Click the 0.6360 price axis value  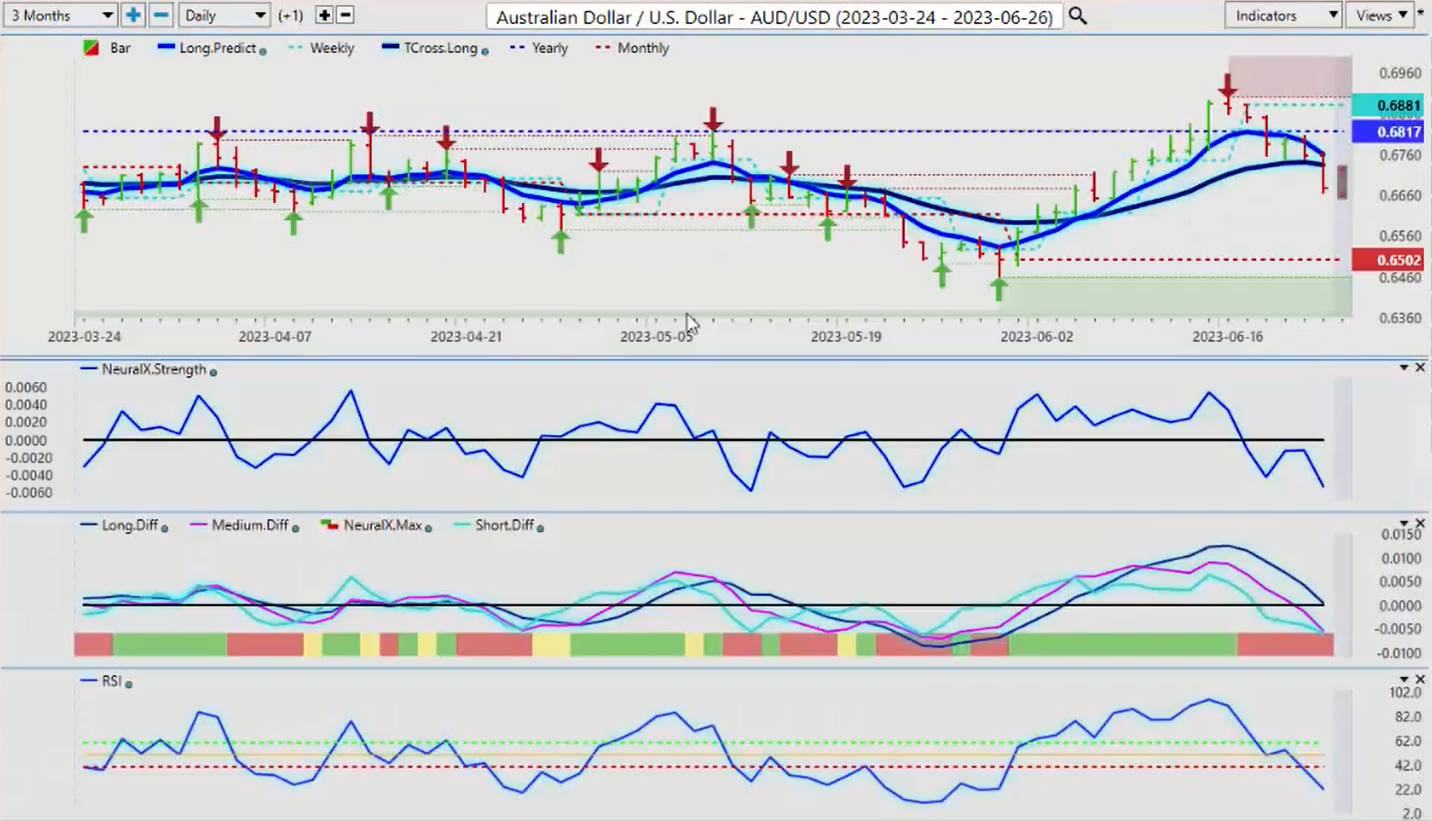1400,318
